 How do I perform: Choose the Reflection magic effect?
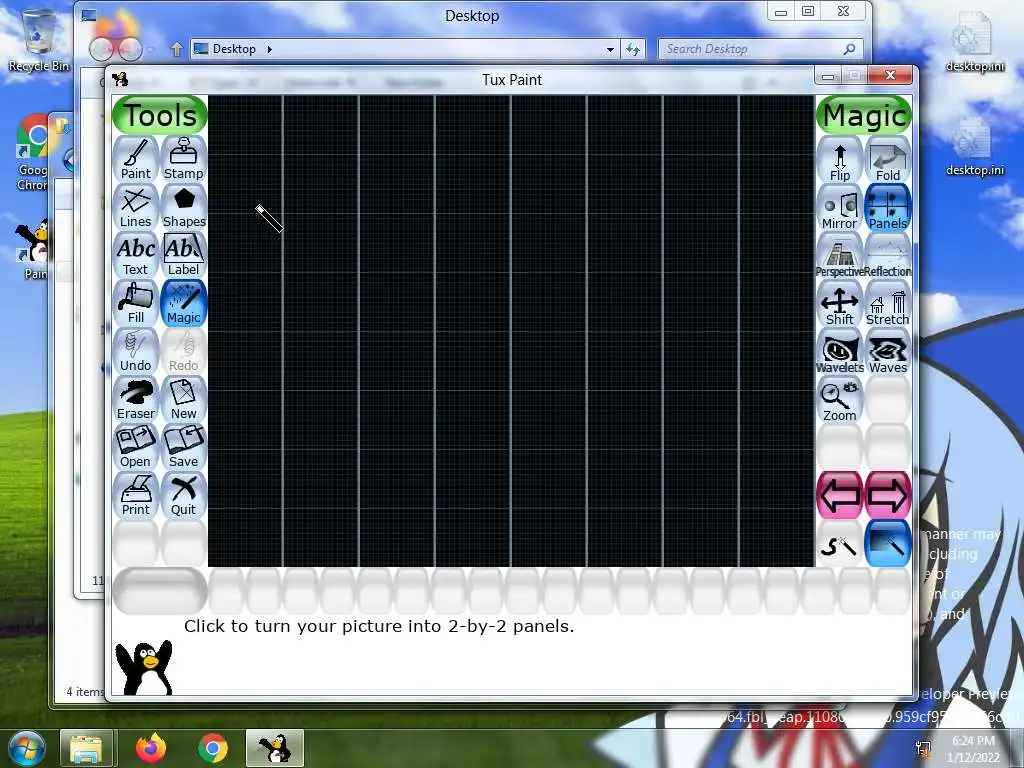[x=888, y=257]
